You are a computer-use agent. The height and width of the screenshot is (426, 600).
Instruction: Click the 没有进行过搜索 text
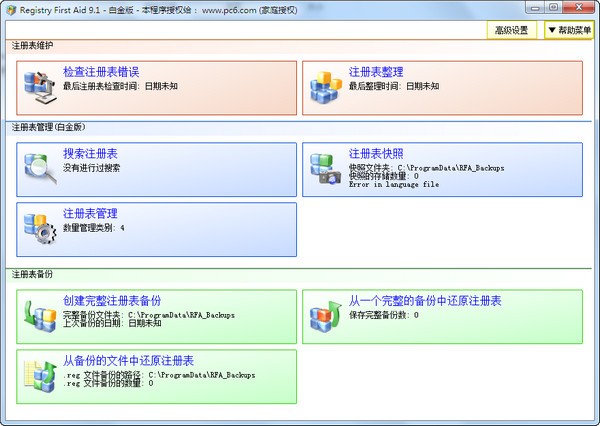coord(91,168)
